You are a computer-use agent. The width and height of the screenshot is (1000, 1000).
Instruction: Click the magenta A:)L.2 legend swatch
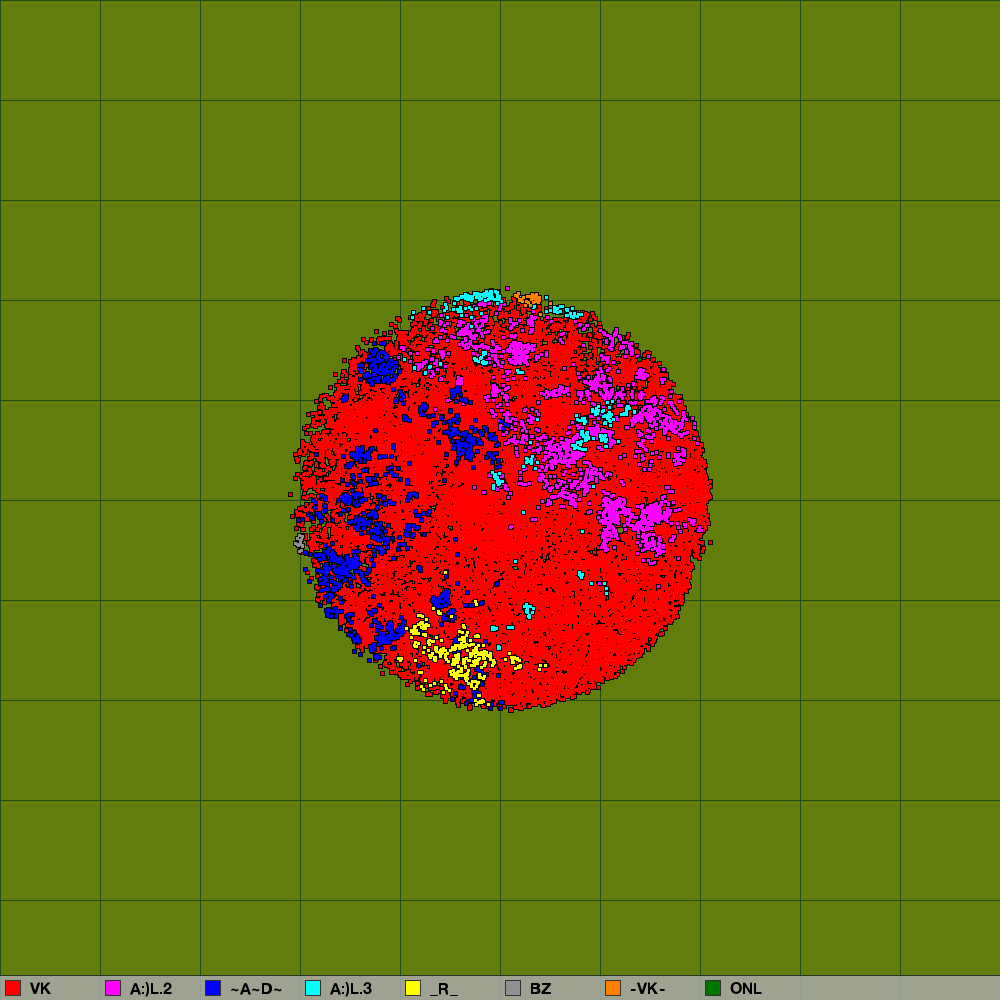113,988
